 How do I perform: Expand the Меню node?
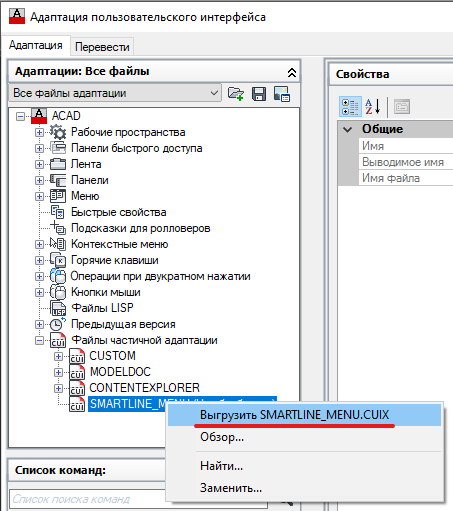click(39, 196)
